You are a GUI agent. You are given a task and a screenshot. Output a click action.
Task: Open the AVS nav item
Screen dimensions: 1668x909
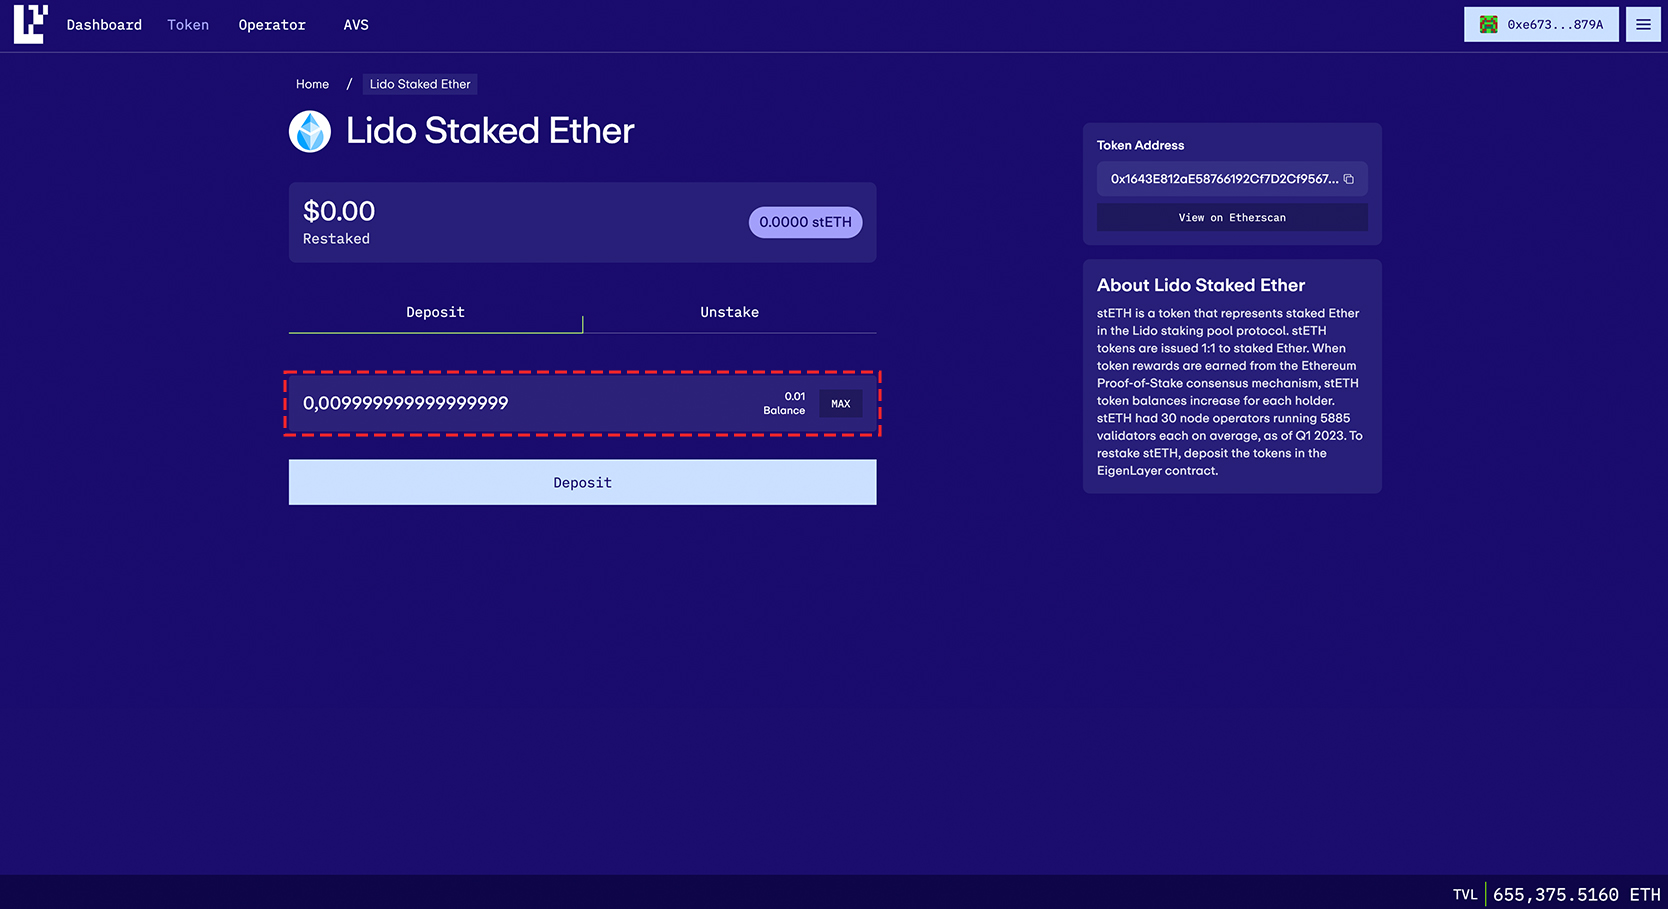tap(356, 25)
